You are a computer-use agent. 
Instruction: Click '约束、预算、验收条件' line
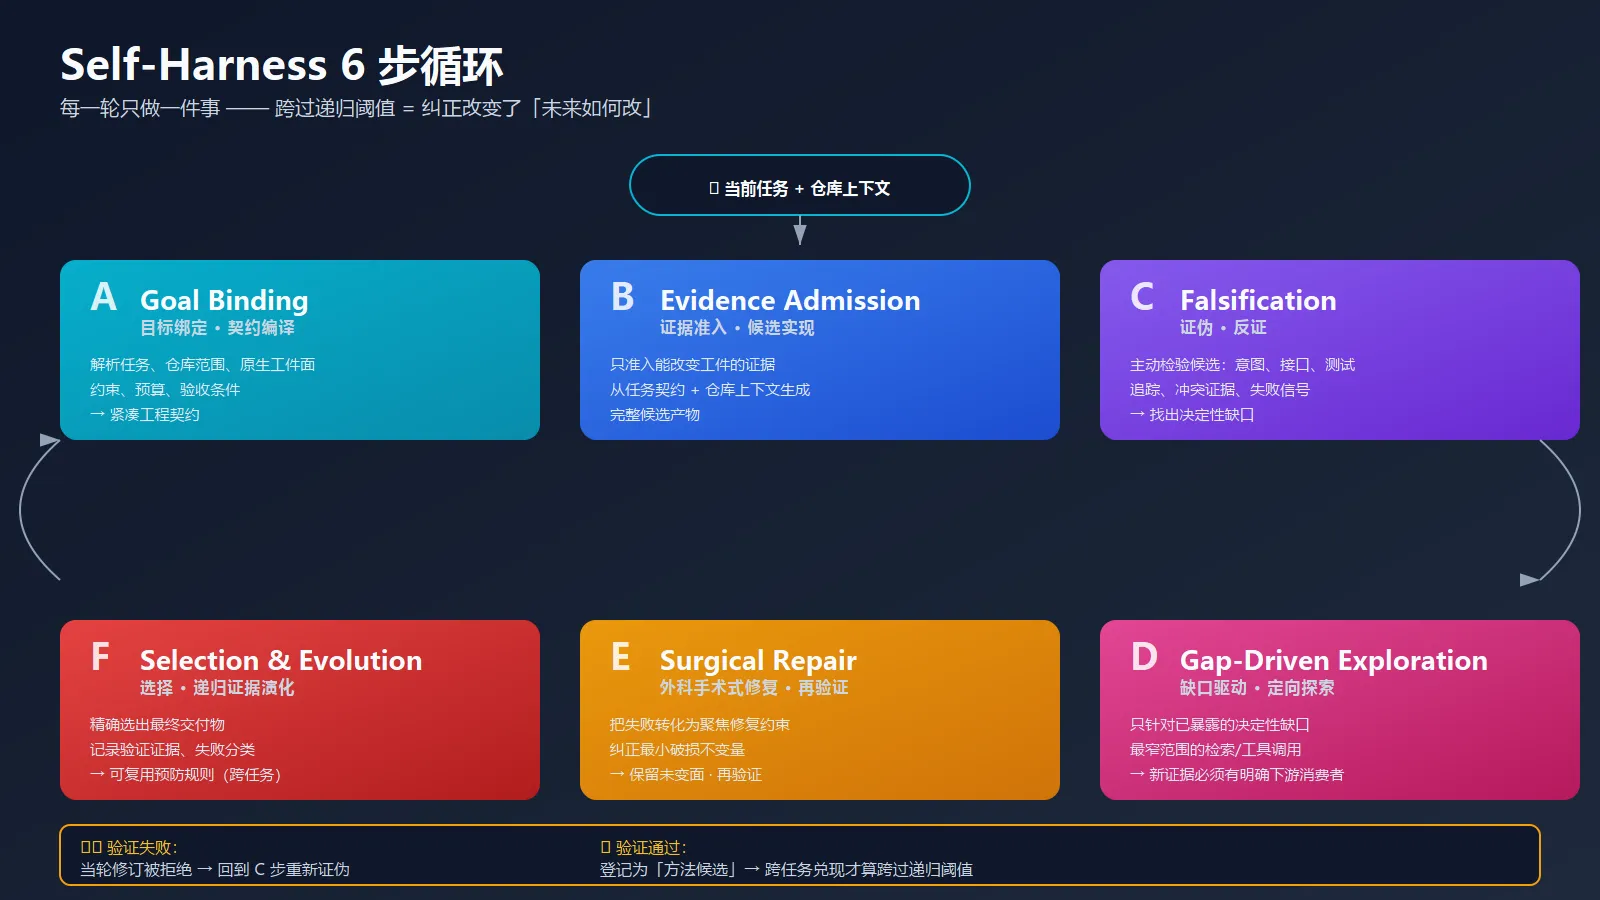(x=165, y=390)
